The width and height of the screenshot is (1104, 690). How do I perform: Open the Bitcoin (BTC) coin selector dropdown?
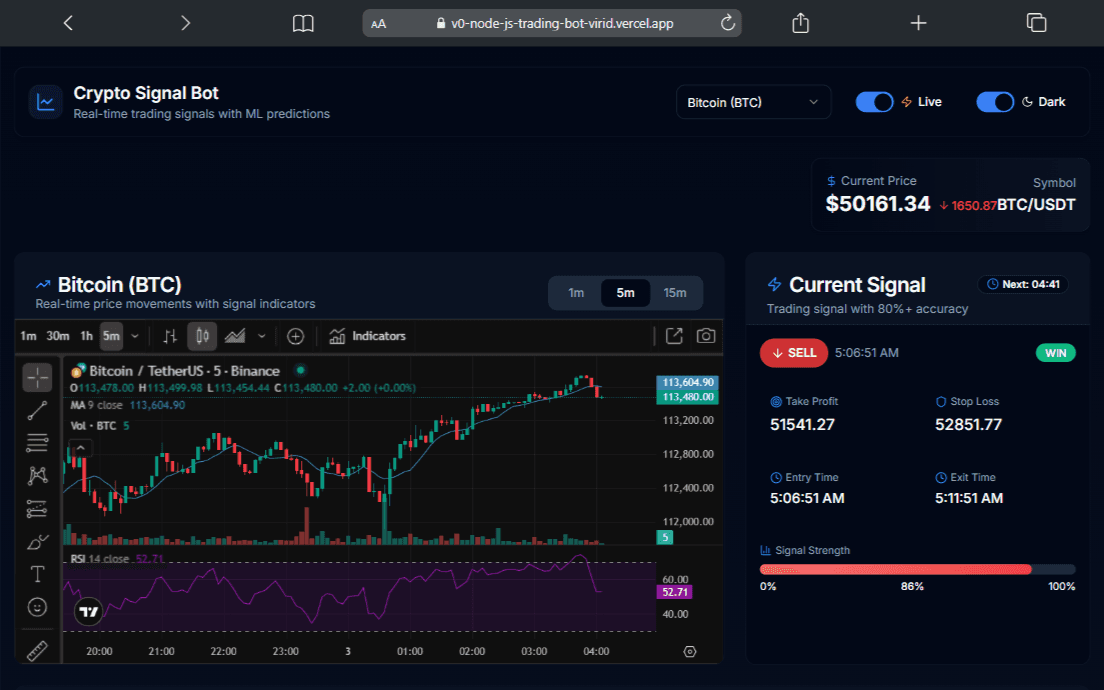[x=753, y=102]
